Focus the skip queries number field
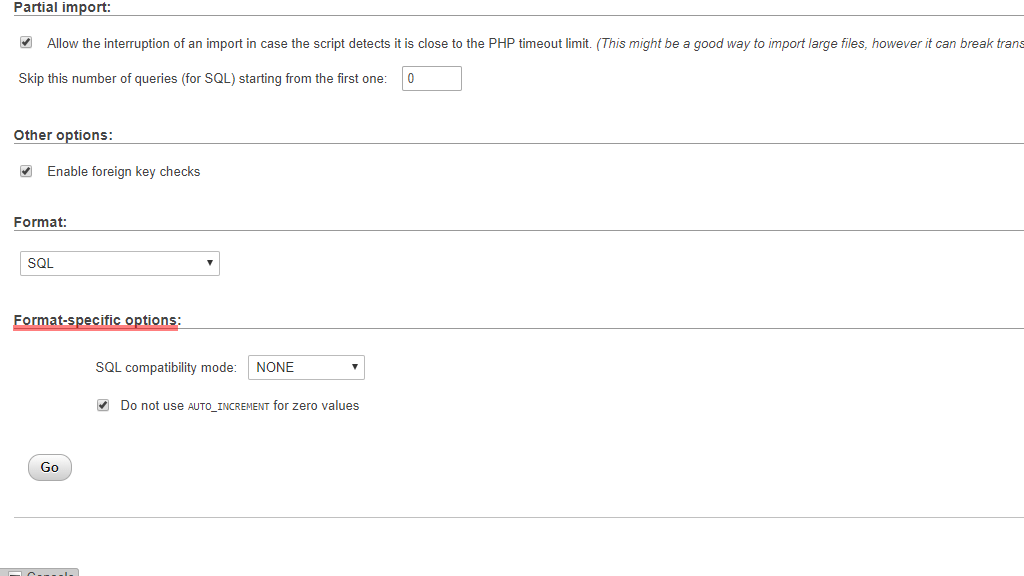This screenshot has width=1024, height=576. click(431, 78)
